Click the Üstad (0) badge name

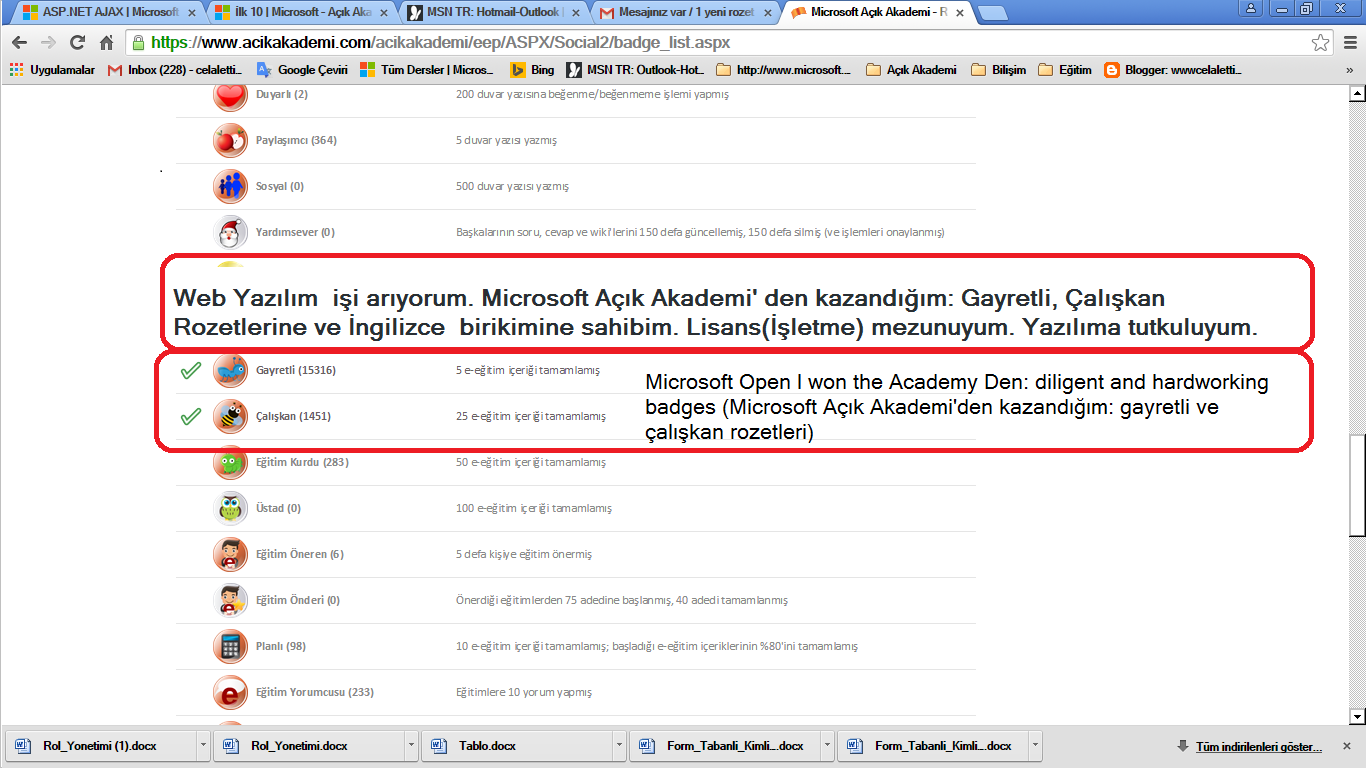(x=278, y=508)
